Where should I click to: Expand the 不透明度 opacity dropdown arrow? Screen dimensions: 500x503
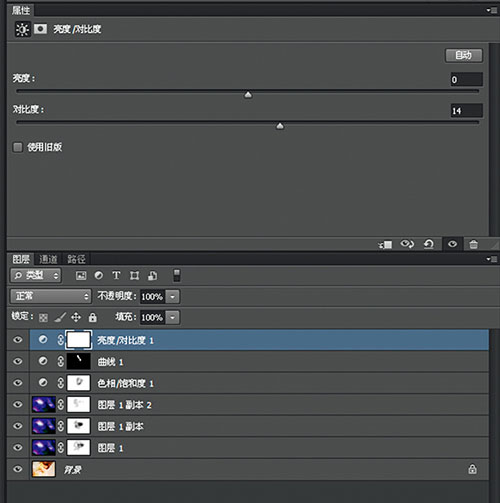click(172, 296)
